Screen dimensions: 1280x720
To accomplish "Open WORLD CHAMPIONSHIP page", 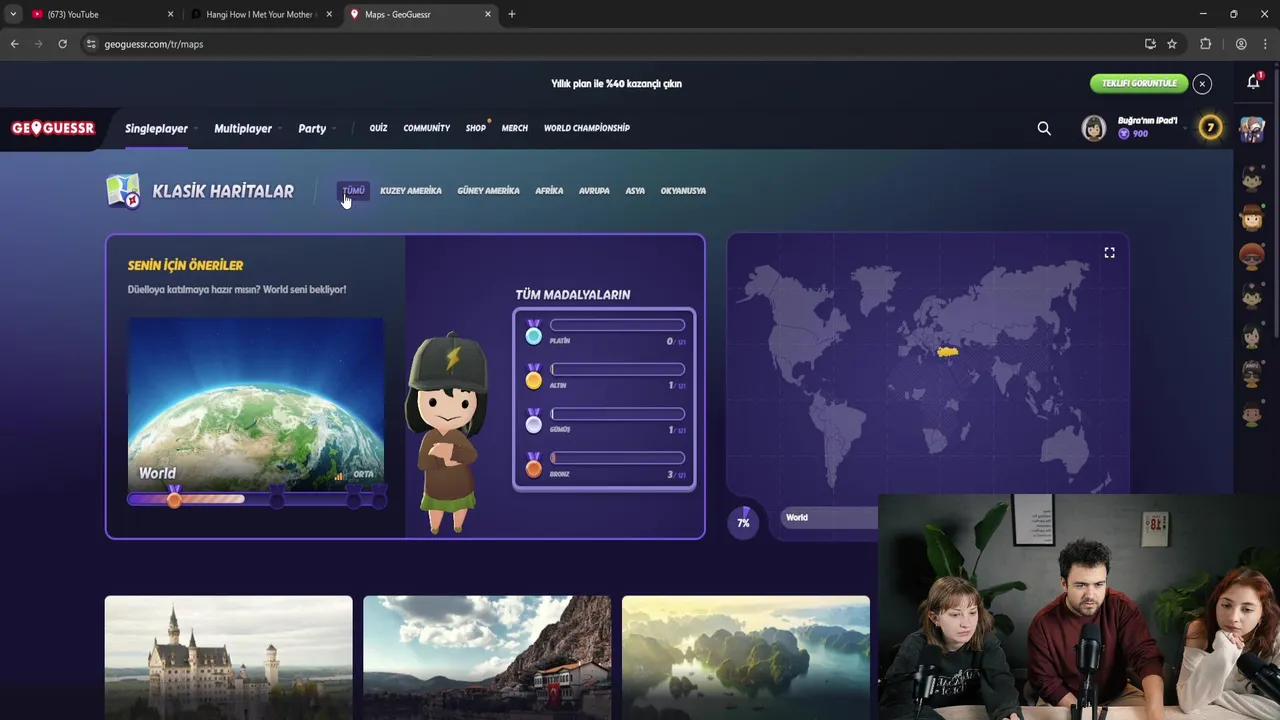I will point(587,128).
